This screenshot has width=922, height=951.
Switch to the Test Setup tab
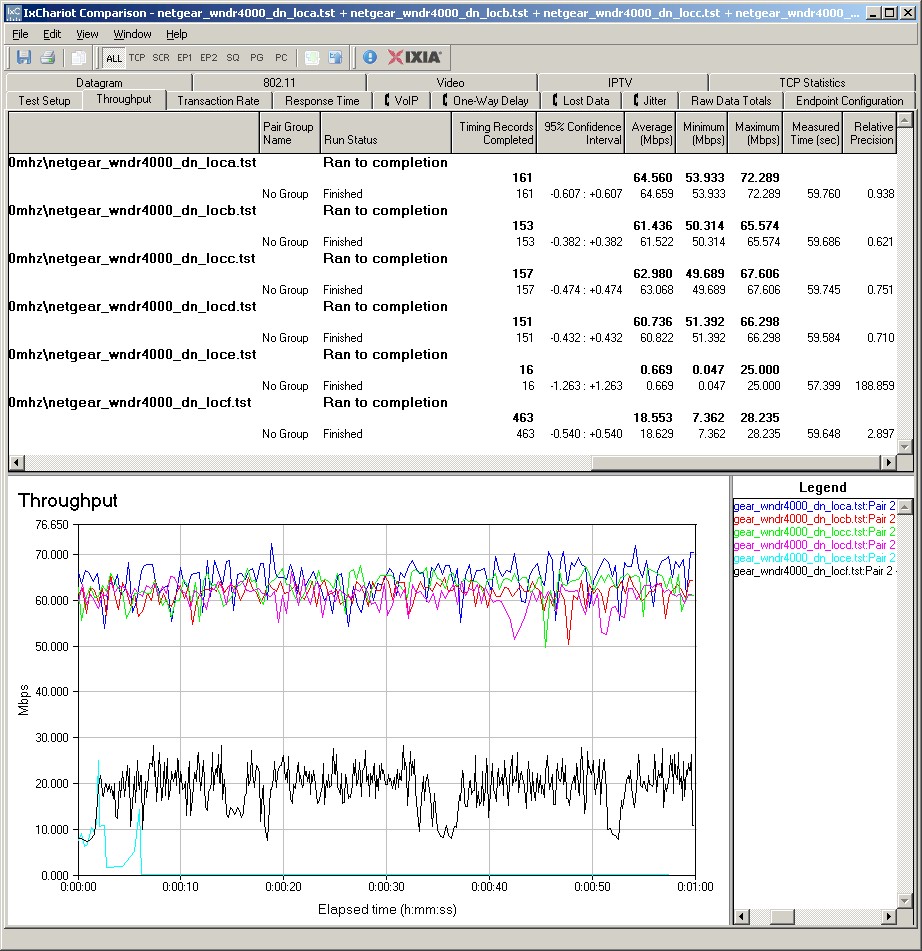click(44, 101)
